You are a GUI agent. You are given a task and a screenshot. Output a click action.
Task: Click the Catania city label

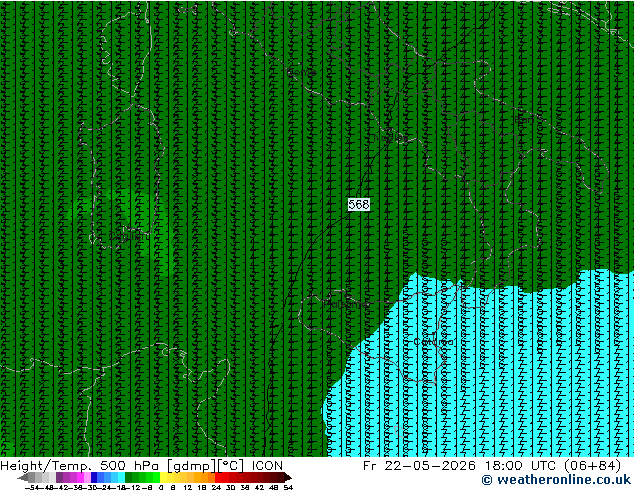pos(433,342)
